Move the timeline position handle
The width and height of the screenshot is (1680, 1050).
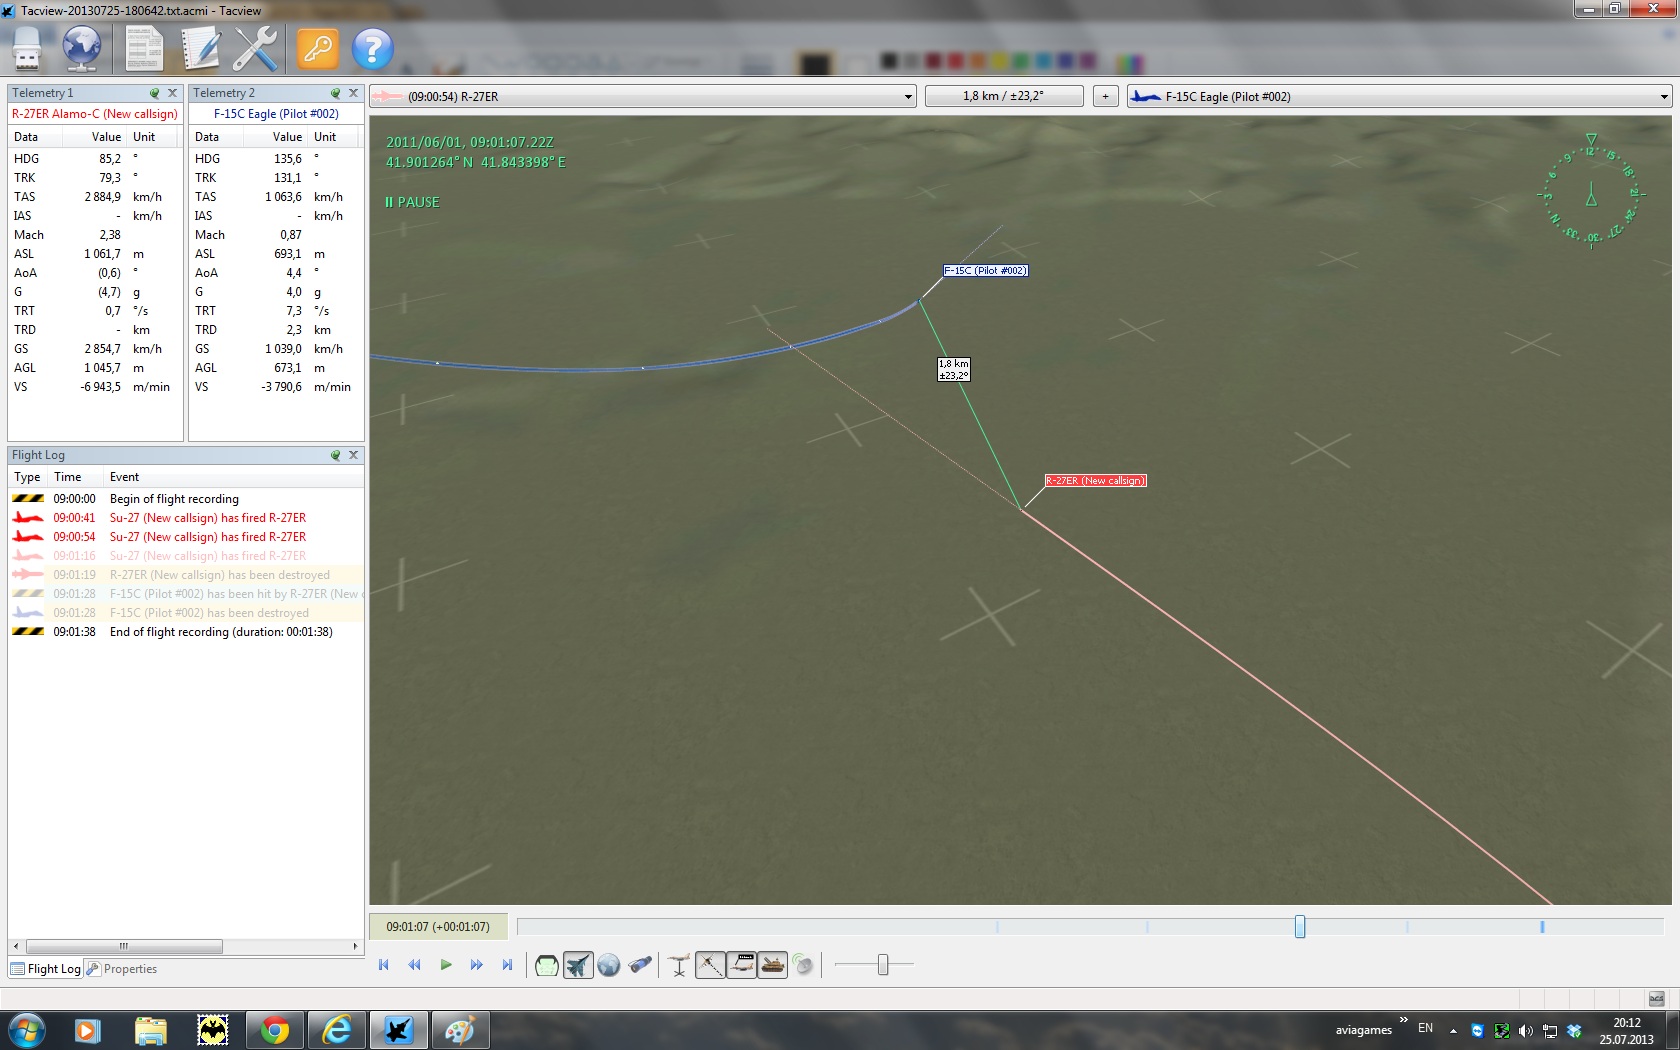coord(1300,927)
